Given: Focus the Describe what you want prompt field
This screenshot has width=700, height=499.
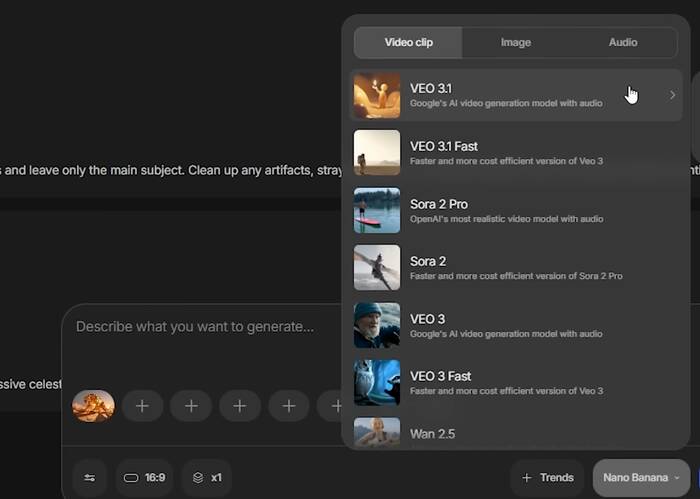Looking at the screenshot, I should click(195, 327).
